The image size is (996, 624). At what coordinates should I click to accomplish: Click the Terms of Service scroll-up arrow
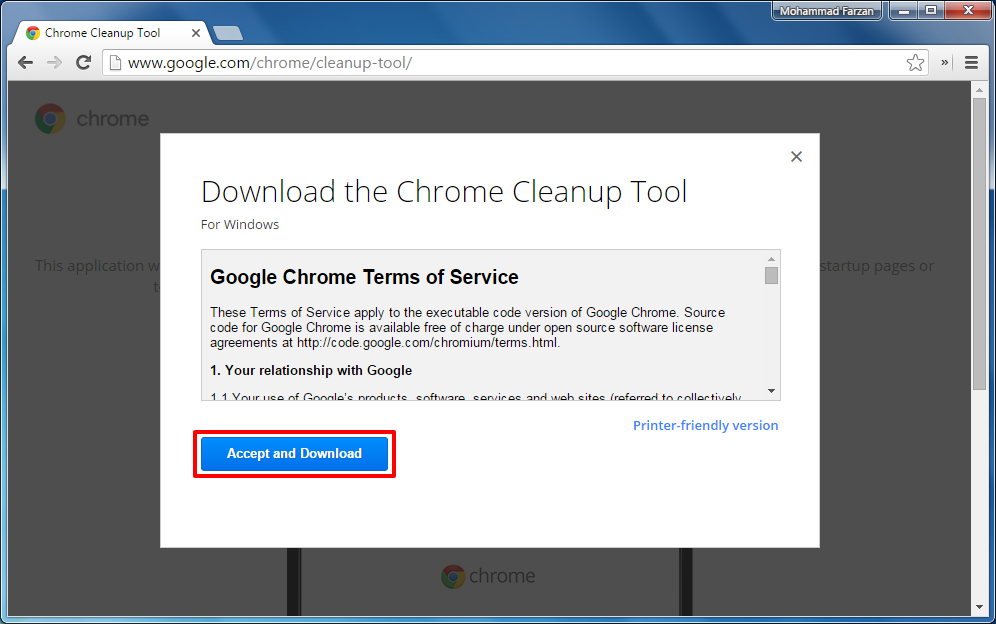point(771,259)
